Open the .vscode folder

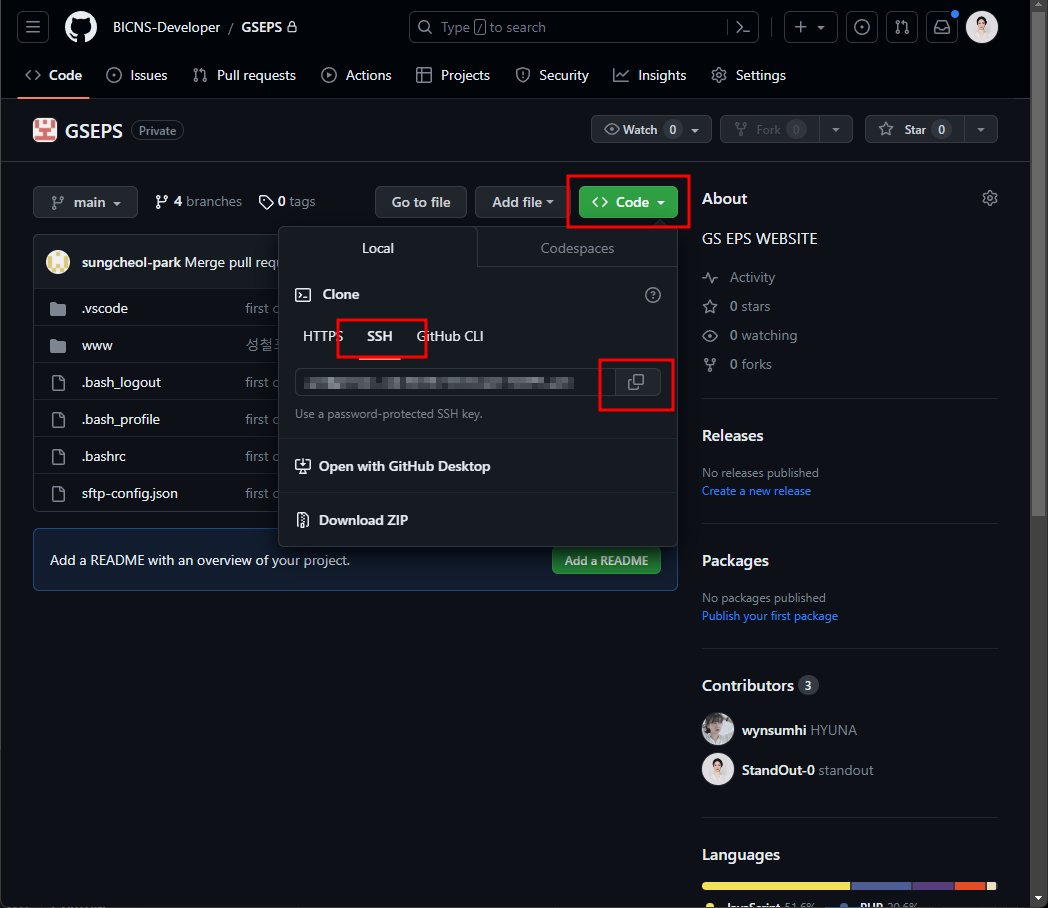tap(105, 309)
